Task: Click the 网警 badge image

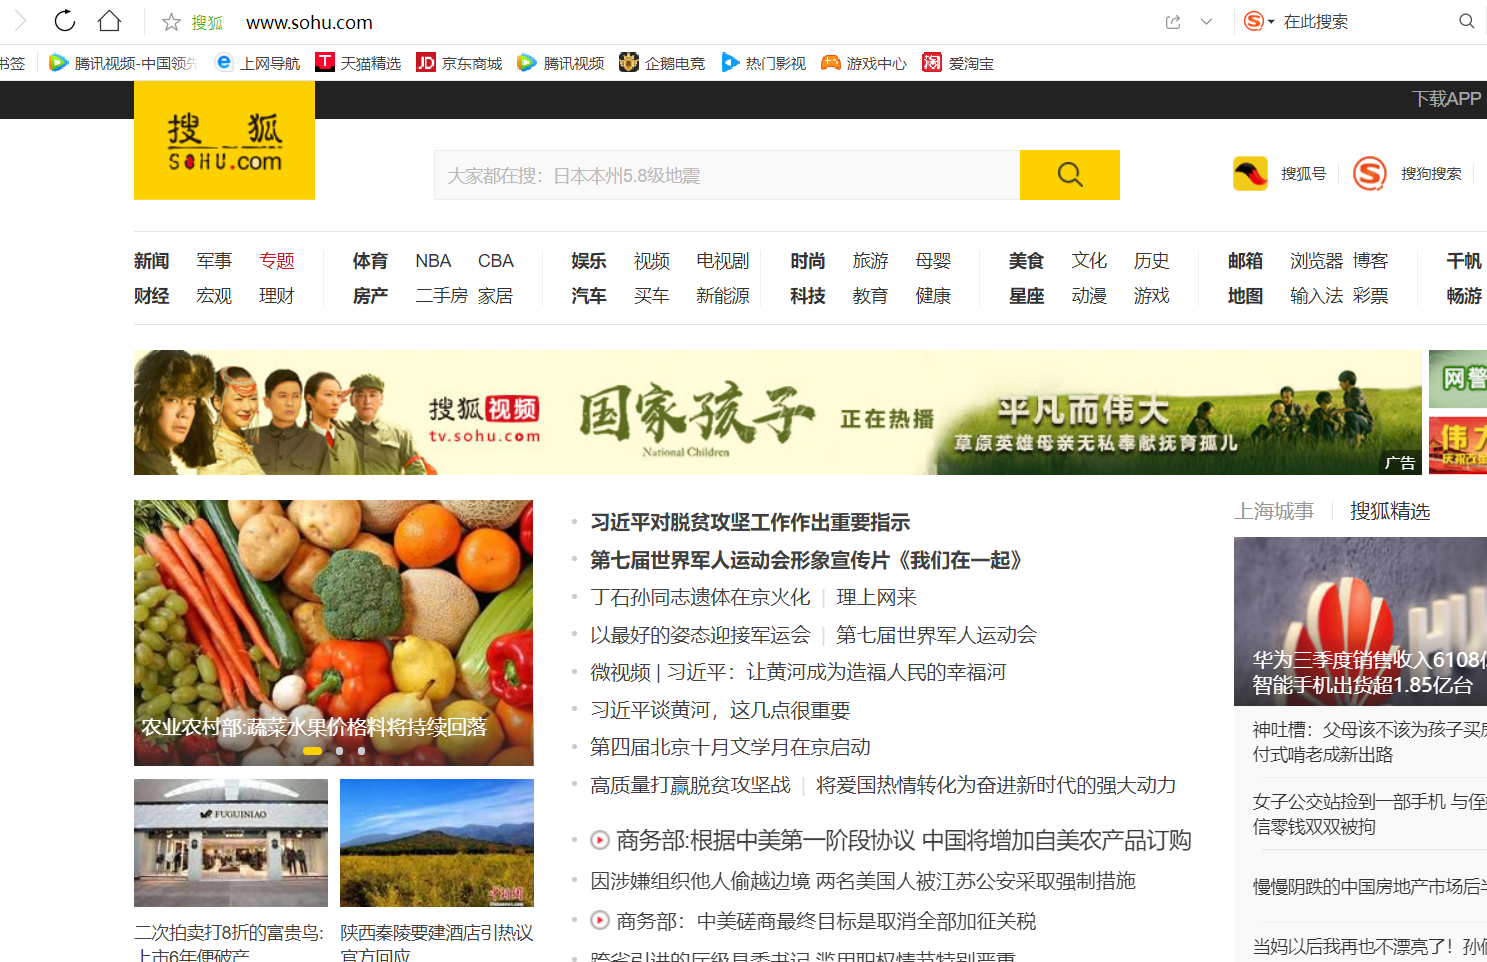Action: pyautogui.click(x=1458, y=379)
